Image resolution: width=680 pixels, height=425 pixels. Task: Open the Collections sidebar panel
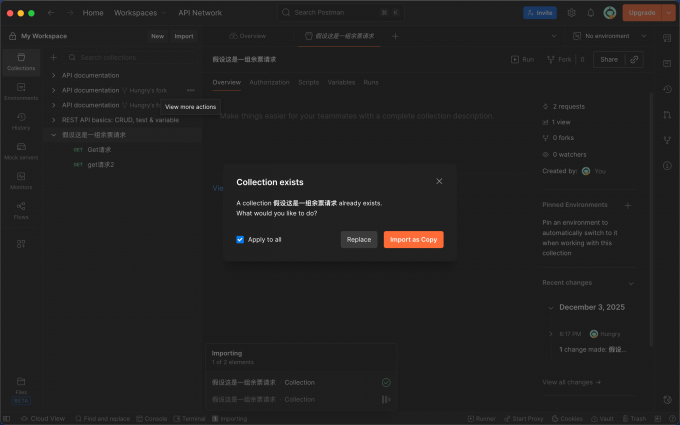[21, 62]
